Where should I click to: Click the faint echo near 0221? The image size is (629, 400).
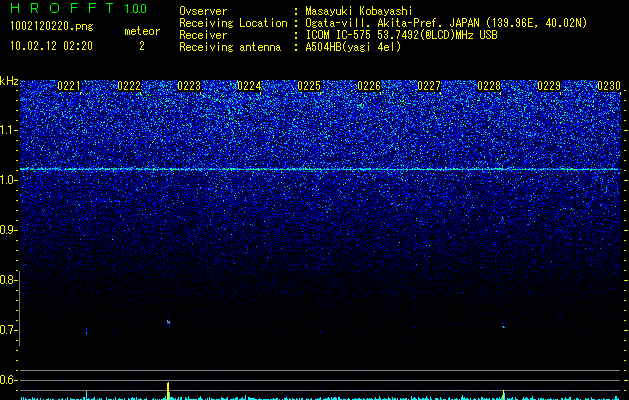pos(86,331)
